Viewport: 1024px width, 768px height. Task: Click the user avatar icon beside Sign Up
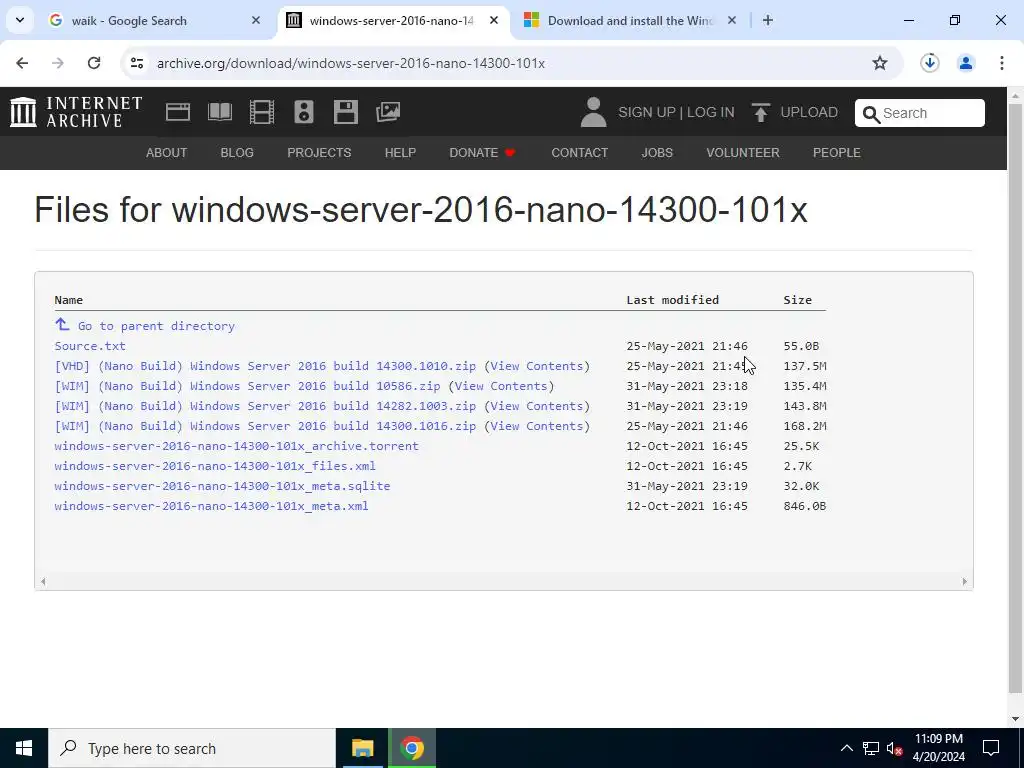[593, 112]
